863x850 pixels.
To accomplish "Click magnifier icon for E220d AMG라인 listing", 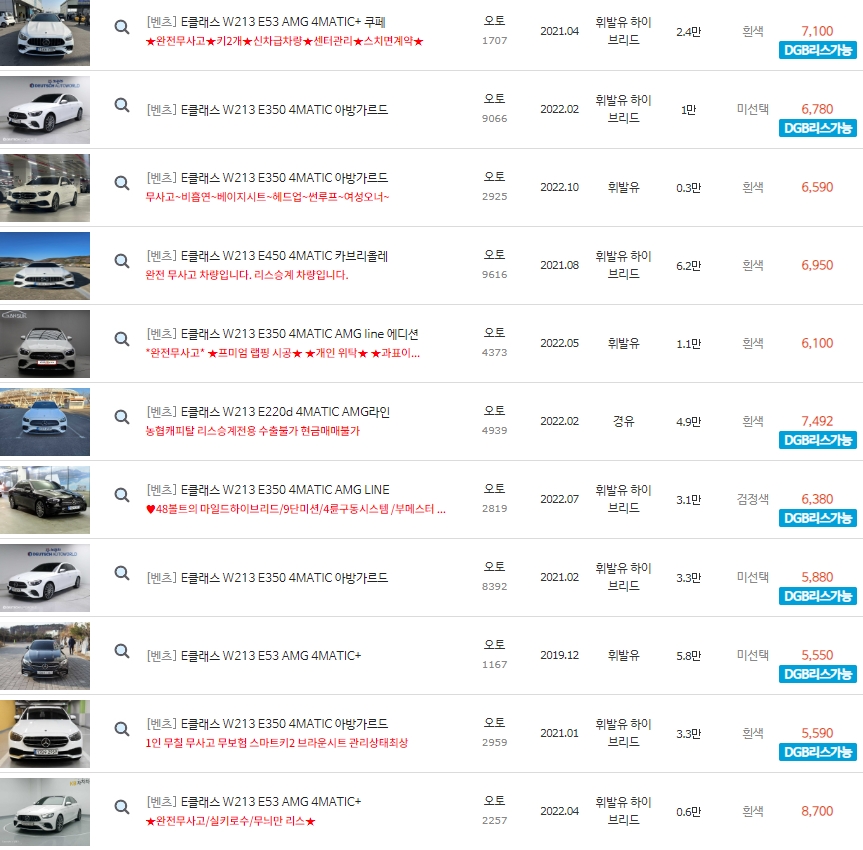I will tap(122, 417).
